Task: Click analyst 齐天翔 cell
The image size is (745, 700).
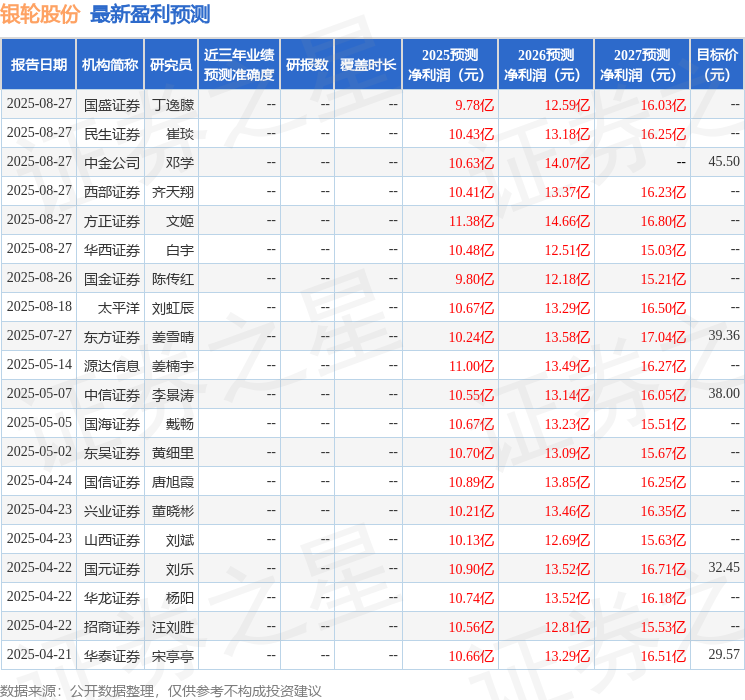Action: tap(173, 192)
